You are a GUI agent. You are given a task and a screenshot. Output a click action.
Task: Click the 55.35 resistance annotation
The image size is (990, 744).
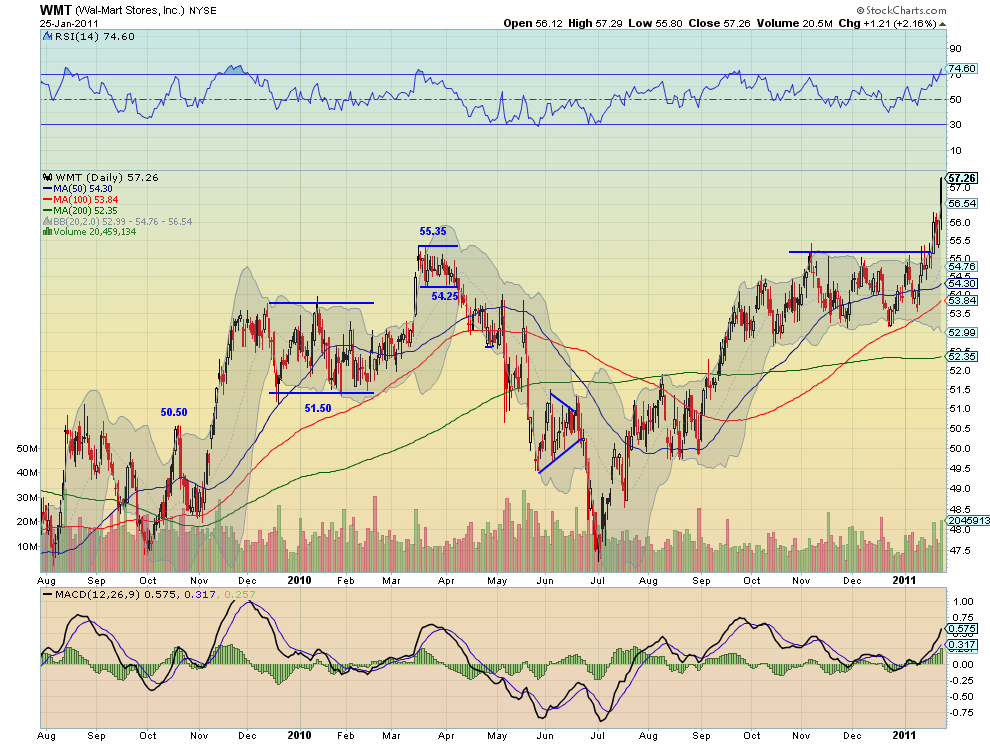(x=432, y=232)
